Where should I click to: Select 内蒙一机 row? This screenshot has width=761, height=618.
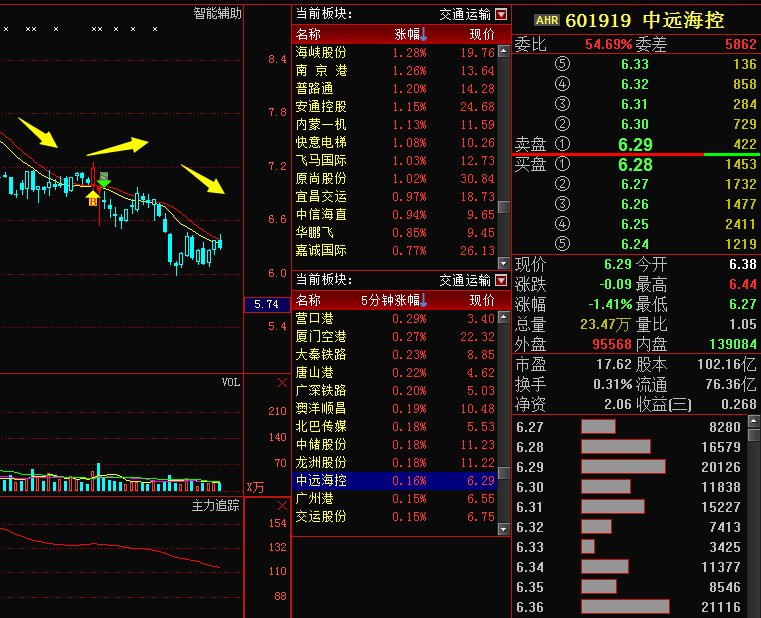pyautogui.click(x=395, y=124)
